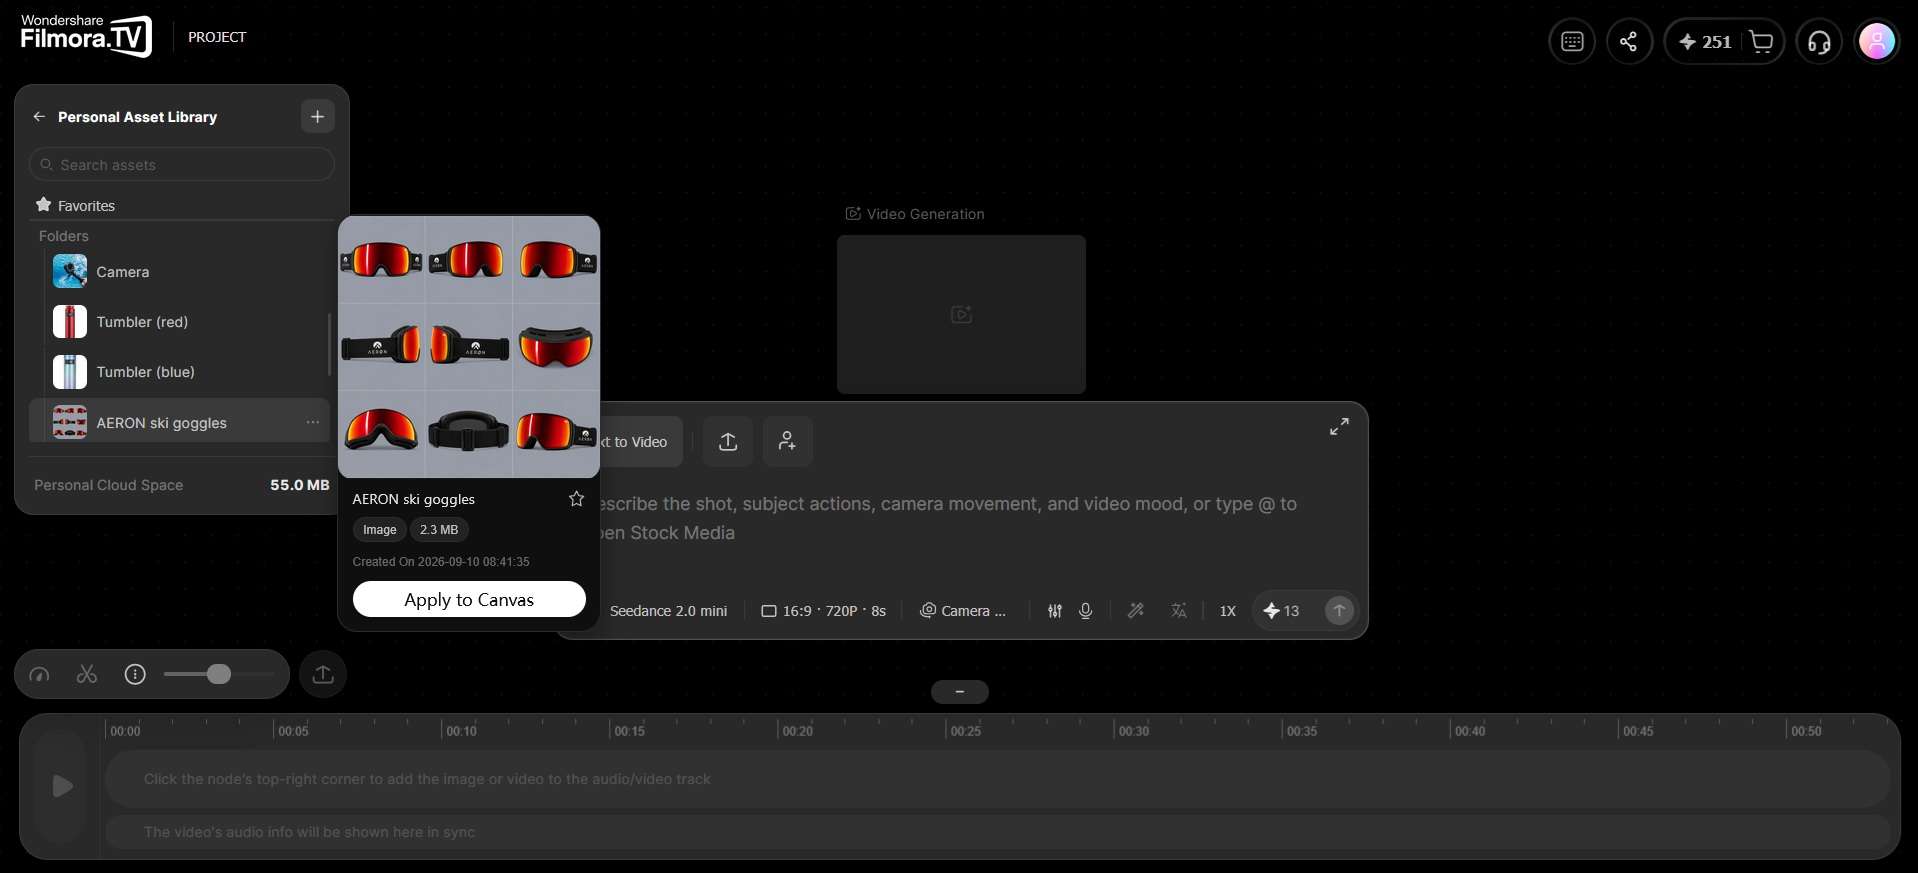This screenshot has width=1918, height=873.
Task: Go back from Personal Asset Library
Action: point(39,117)
